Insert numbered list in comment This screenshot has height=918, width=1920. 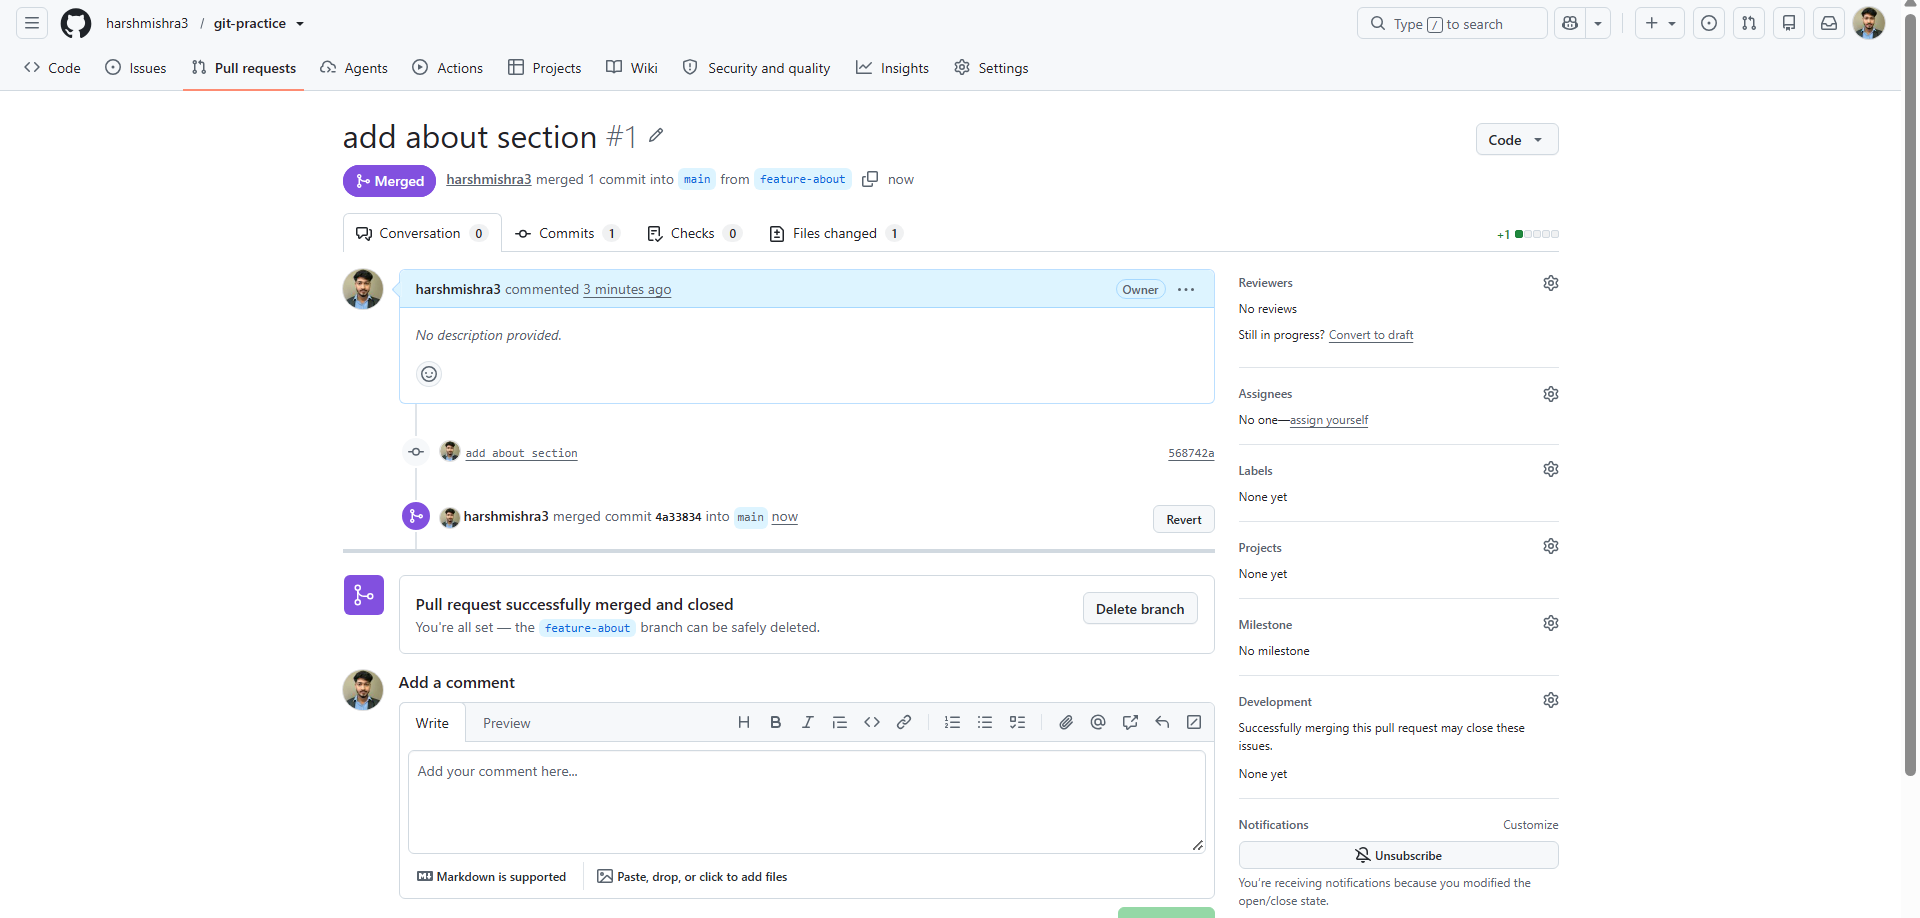click(953, 722)
